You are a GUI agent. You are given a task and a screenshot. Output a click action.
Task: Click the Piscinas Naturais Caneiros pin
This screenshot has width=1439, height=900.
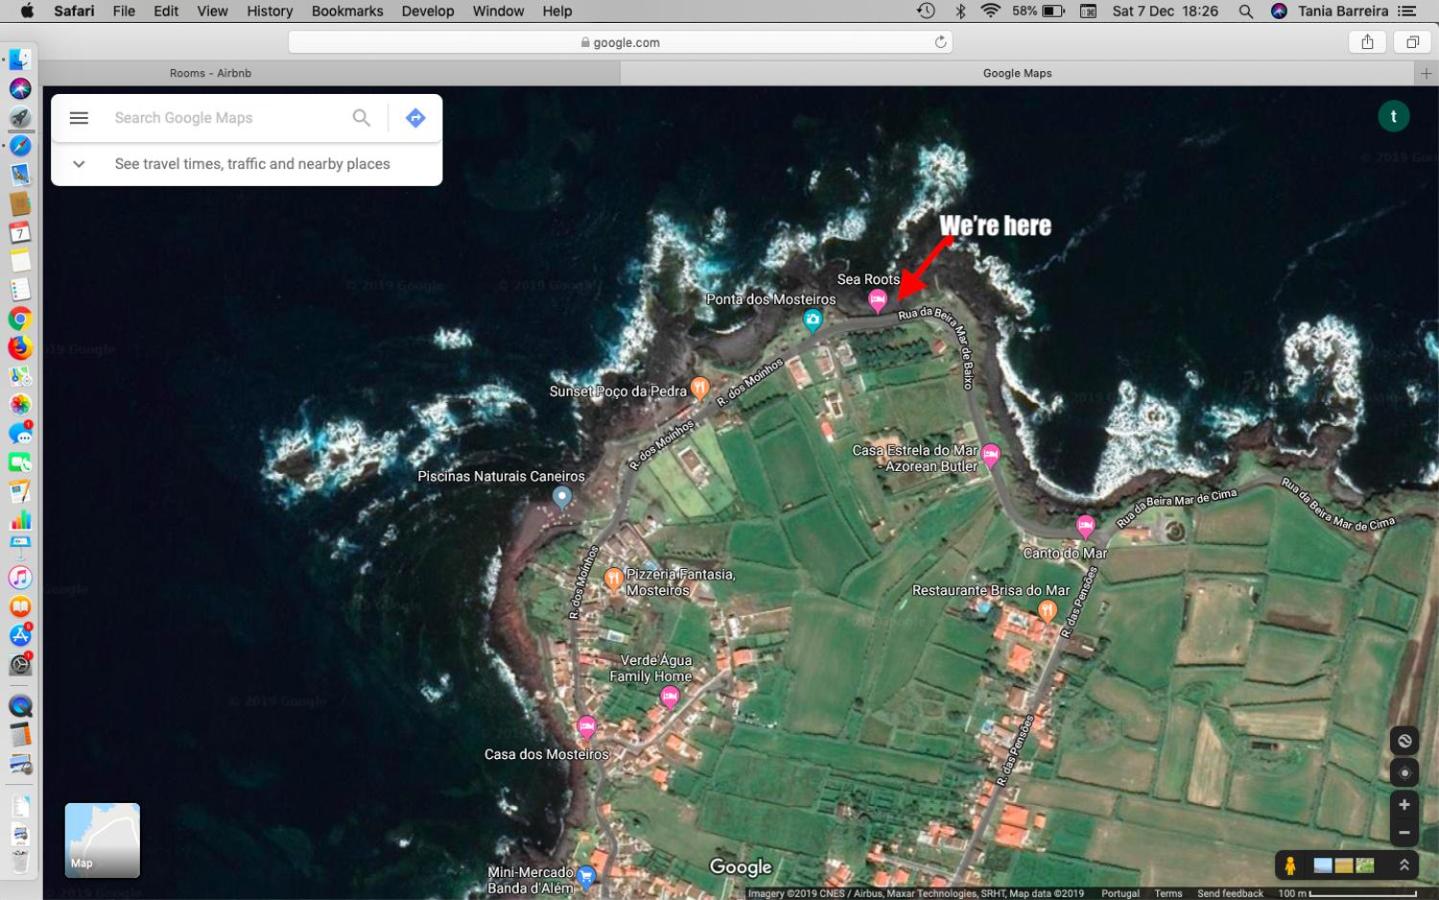click(x=562, y=497)
